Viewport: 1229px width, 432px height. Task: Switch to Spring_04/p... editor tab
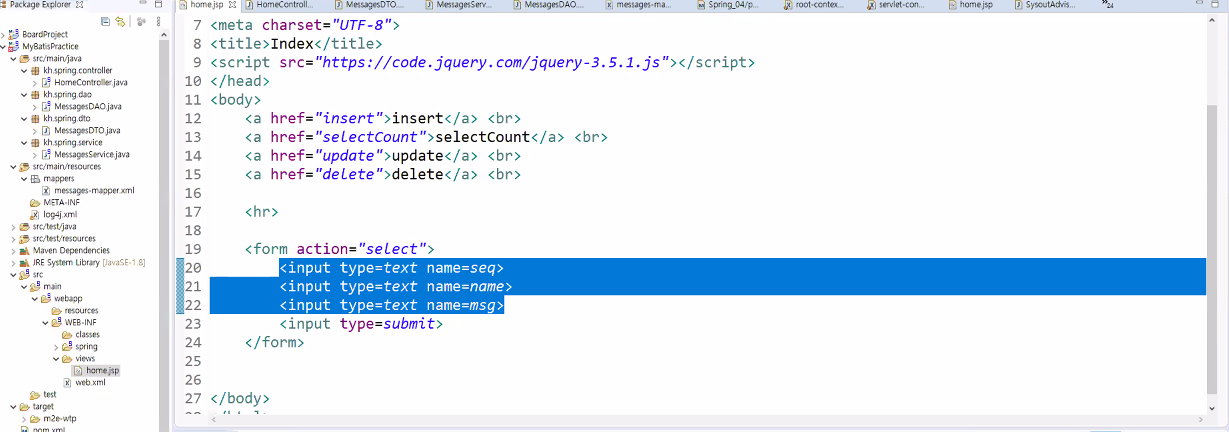[727, 5]
